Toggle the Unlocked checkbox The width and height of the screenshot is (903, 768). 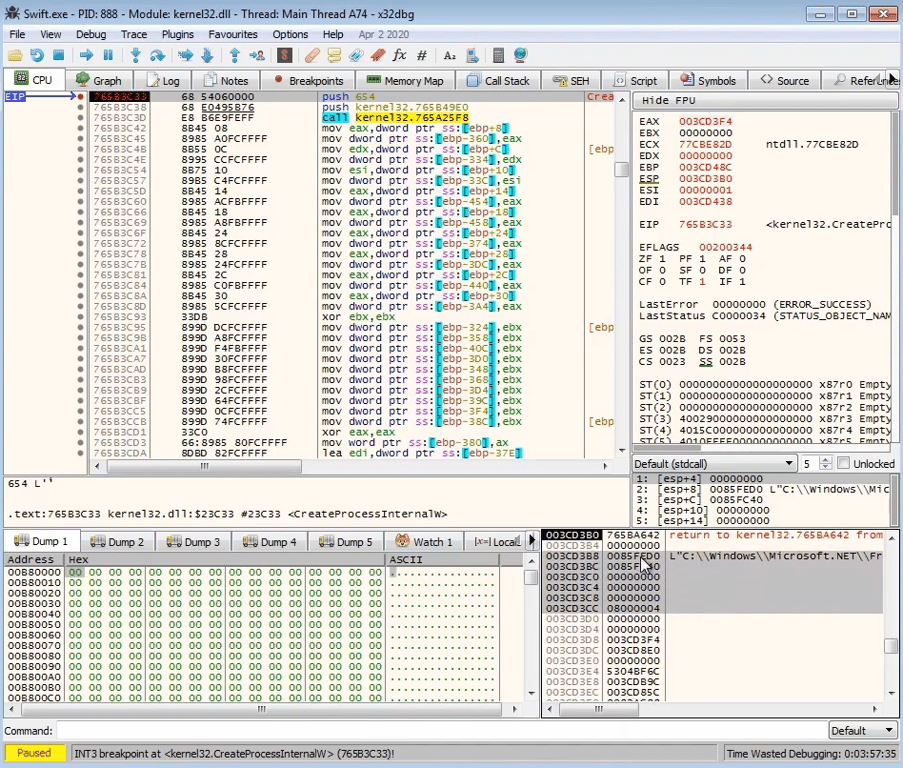[845, 464]
